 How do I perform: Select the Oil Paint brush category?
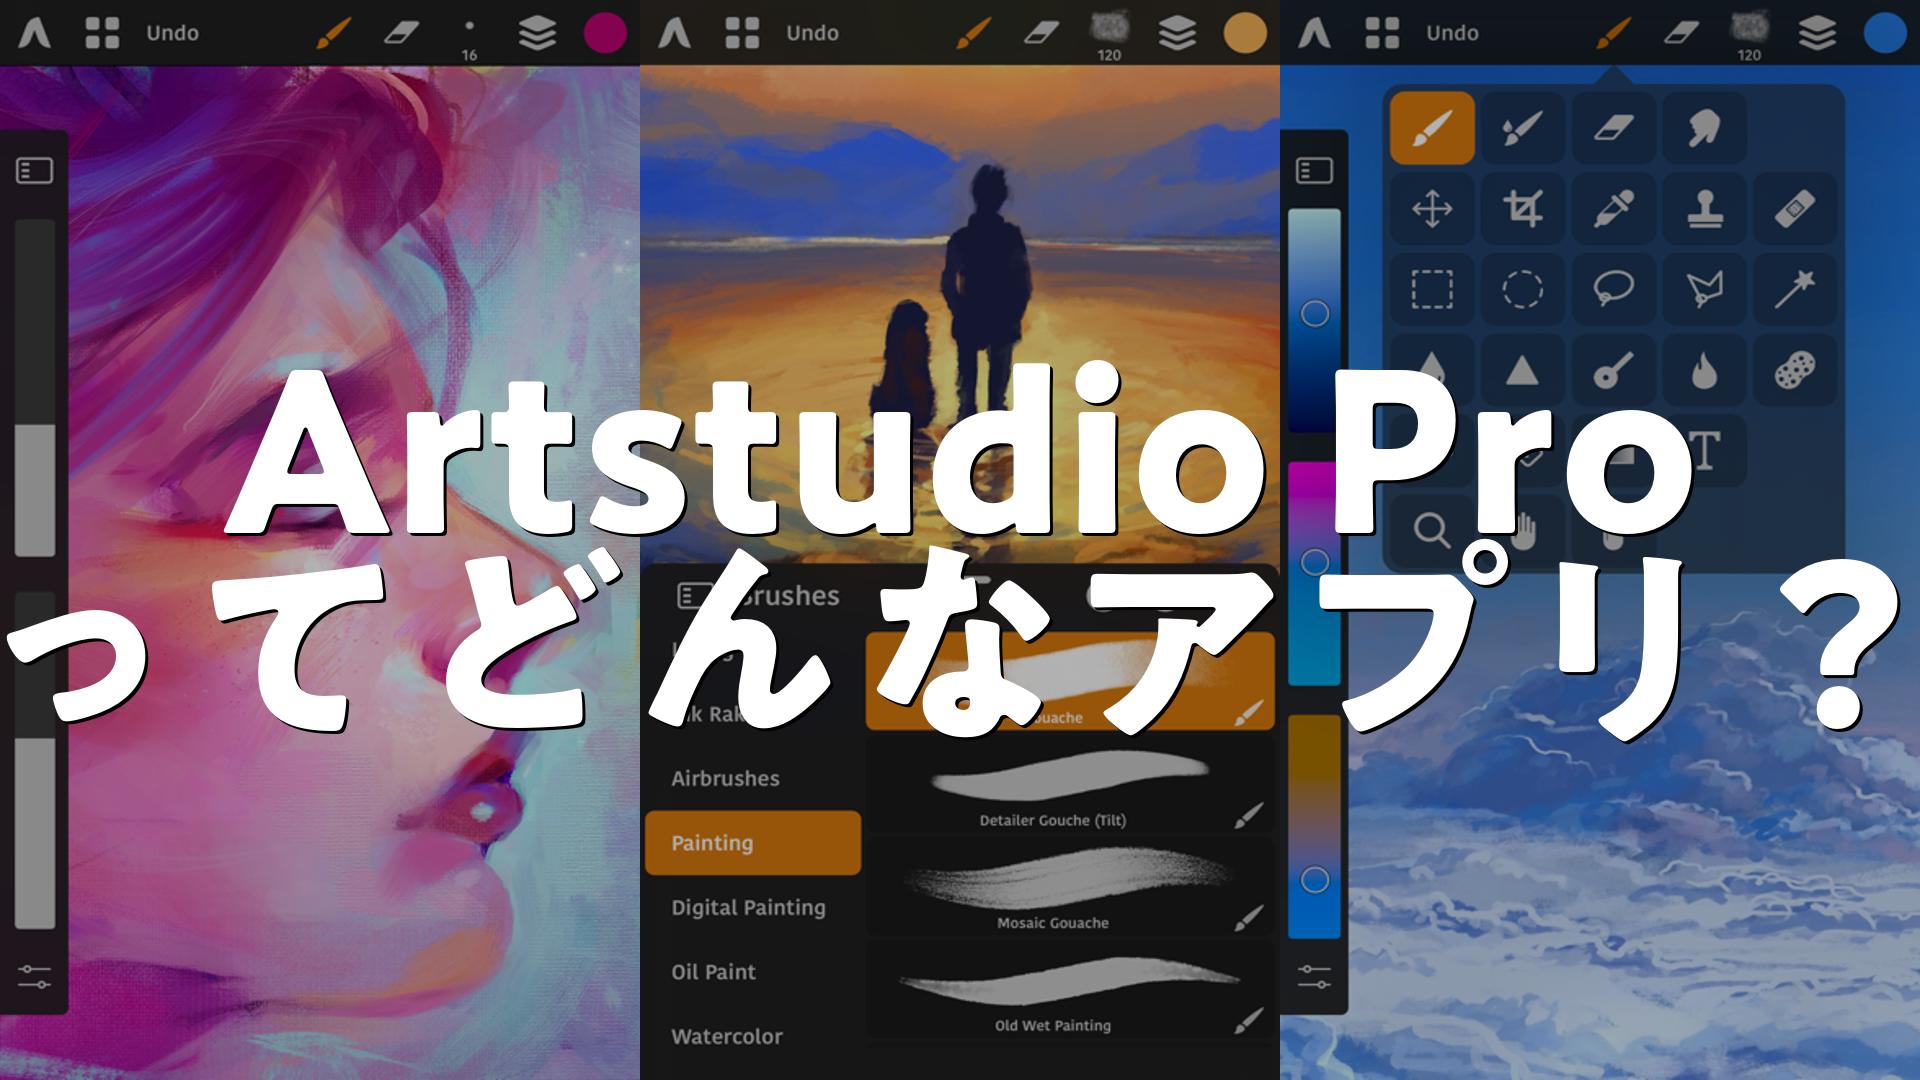[x=752, y=972]
